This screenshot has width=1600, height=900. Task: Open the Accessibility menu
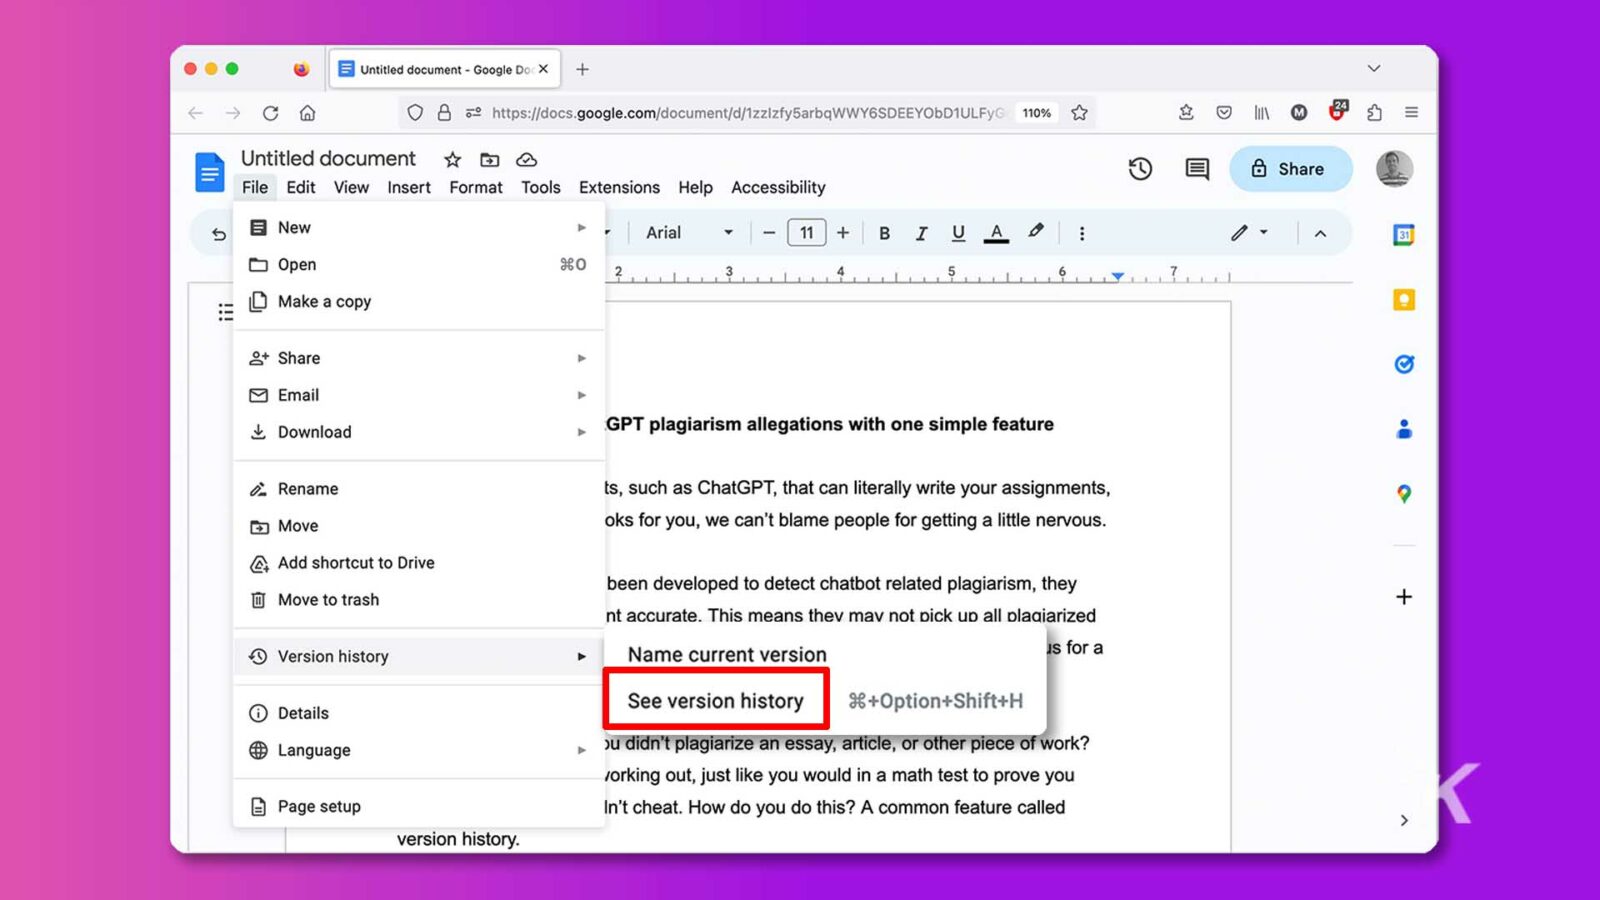(x=778, y=187)
